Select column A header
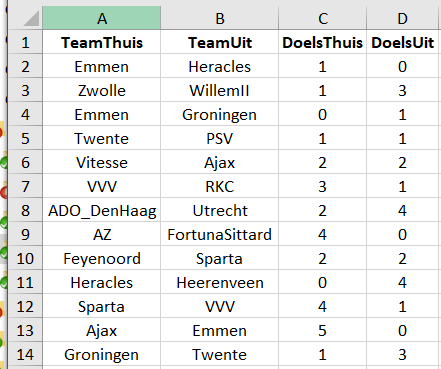441x369 pixels. pyautogui.click(x=102, y=18)
